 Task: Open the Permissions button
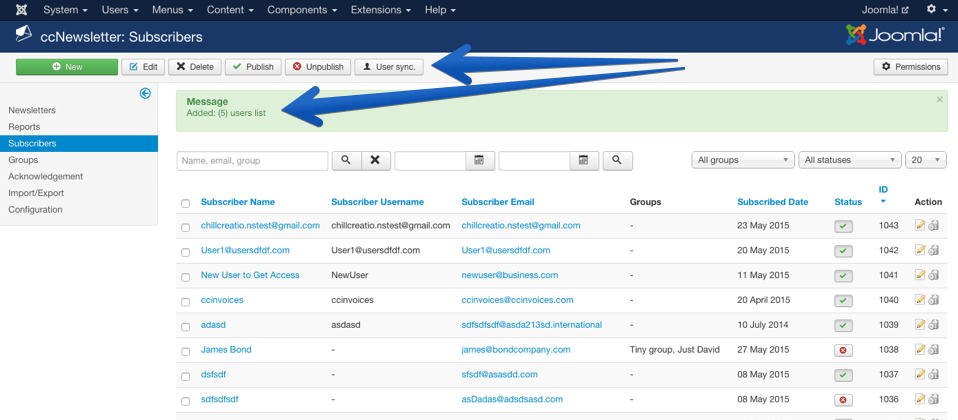pos(911,67)
